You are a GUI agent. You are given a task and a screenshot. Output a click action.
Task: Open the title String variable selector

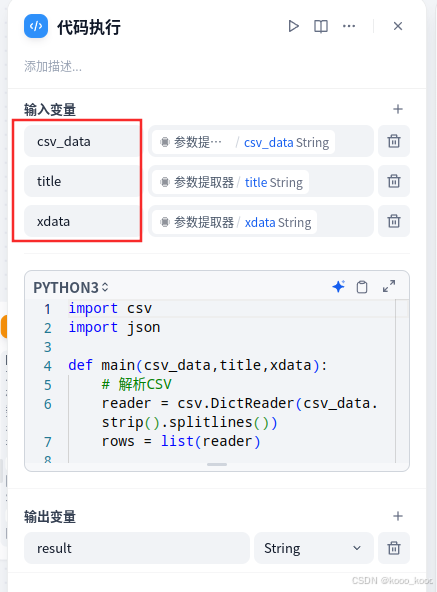(261, 181)
